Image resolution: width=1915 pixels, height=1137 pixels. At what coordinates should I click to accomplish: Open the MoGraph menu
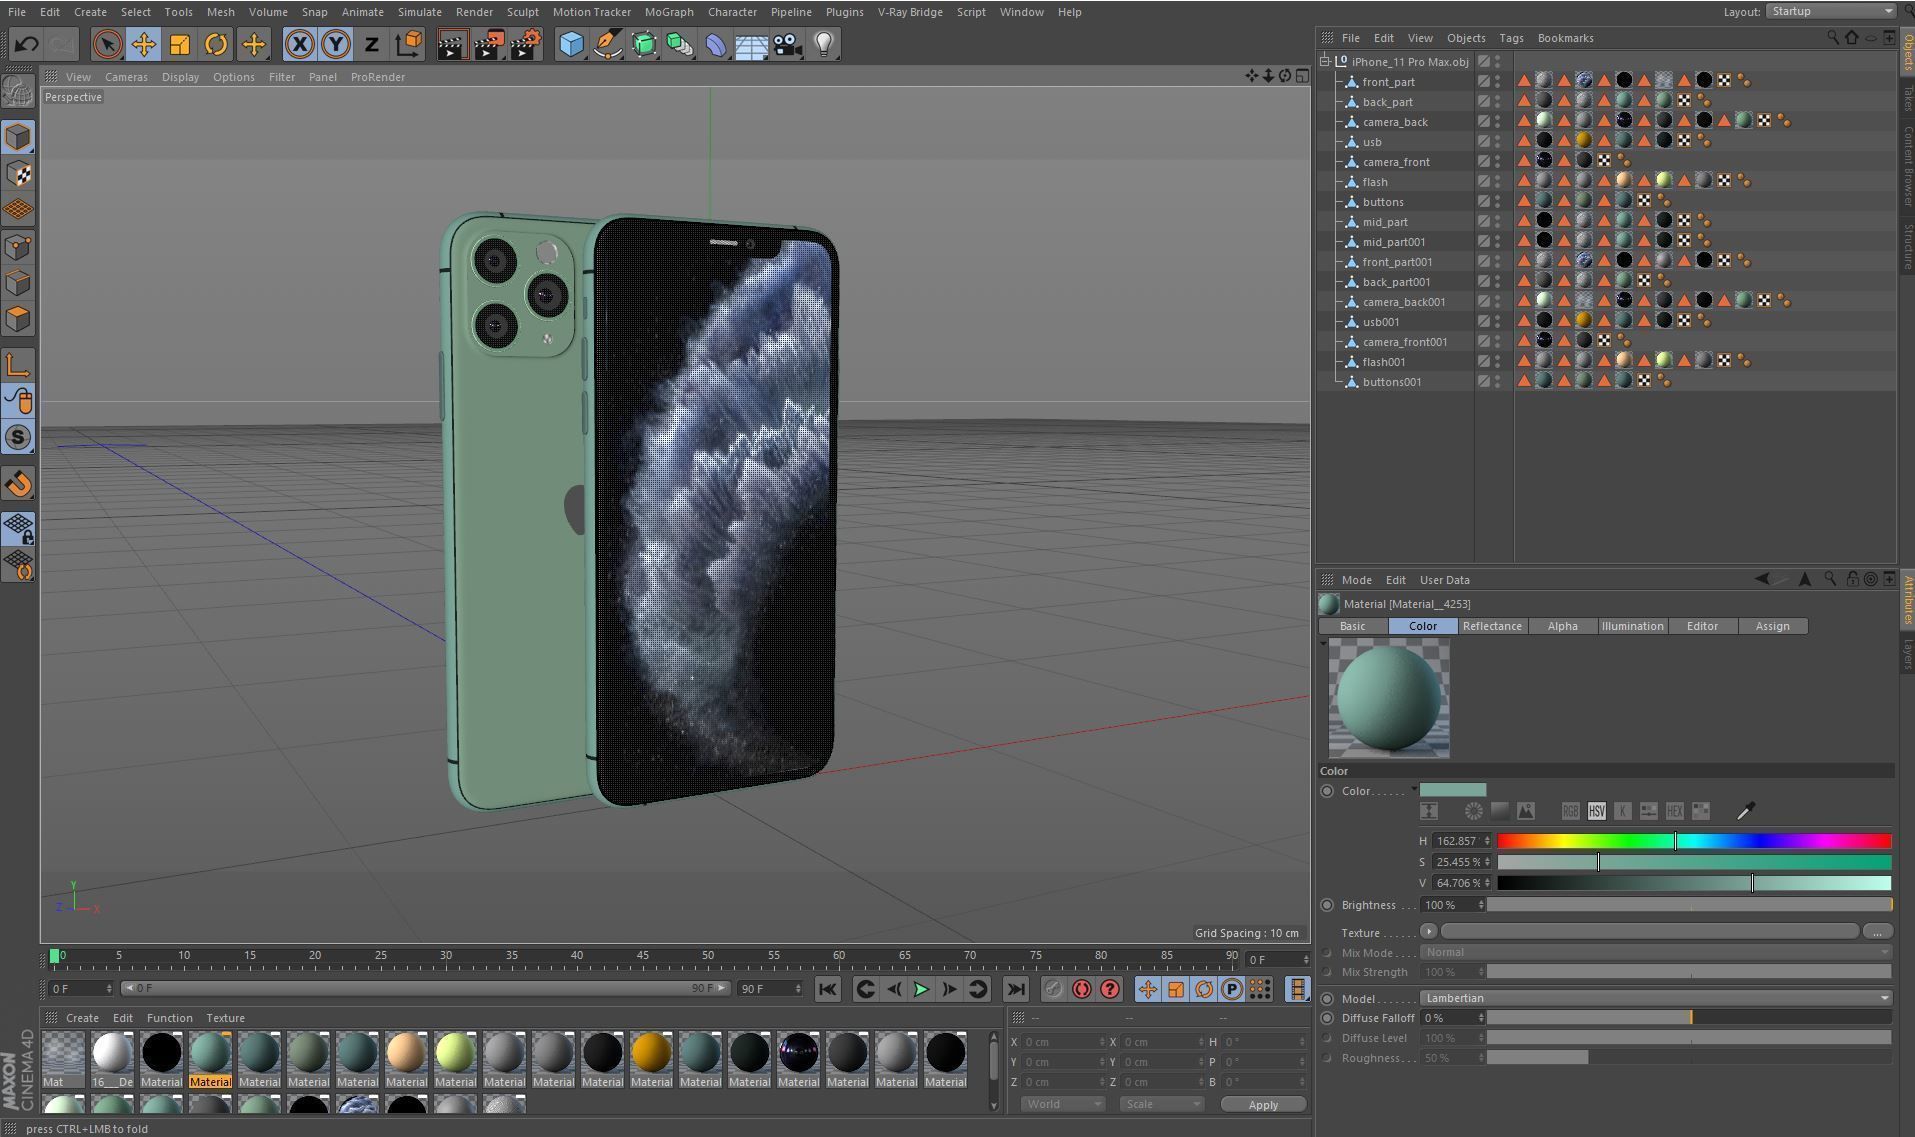tap(669, 12)
